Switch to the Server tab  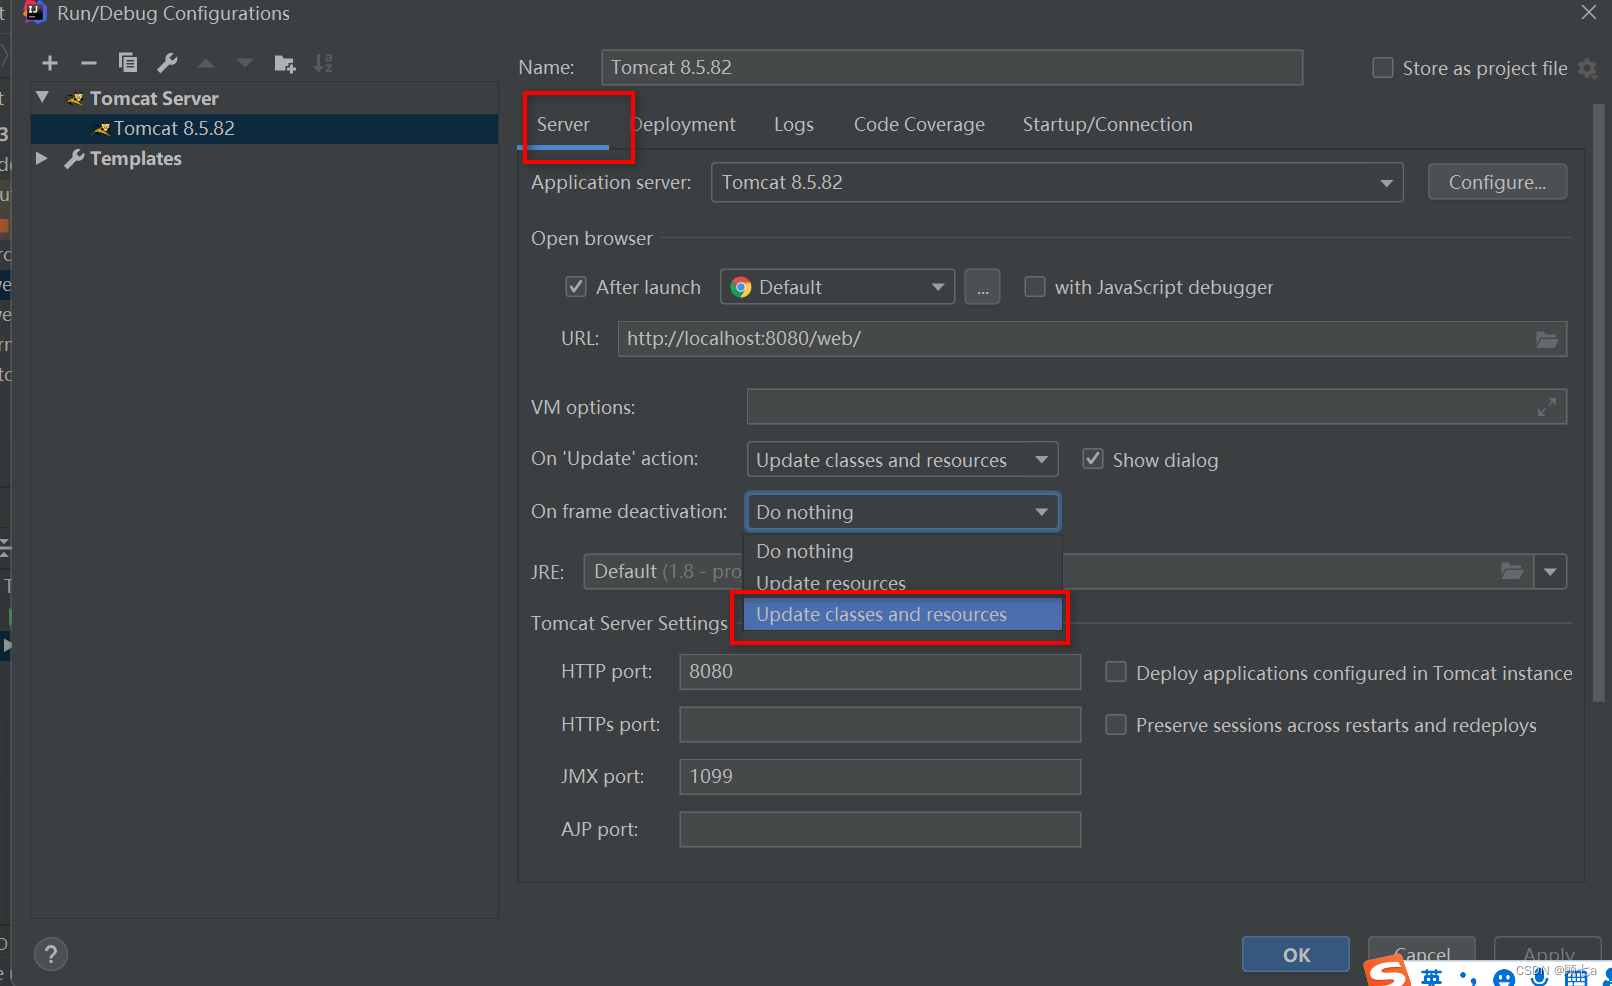563,125
